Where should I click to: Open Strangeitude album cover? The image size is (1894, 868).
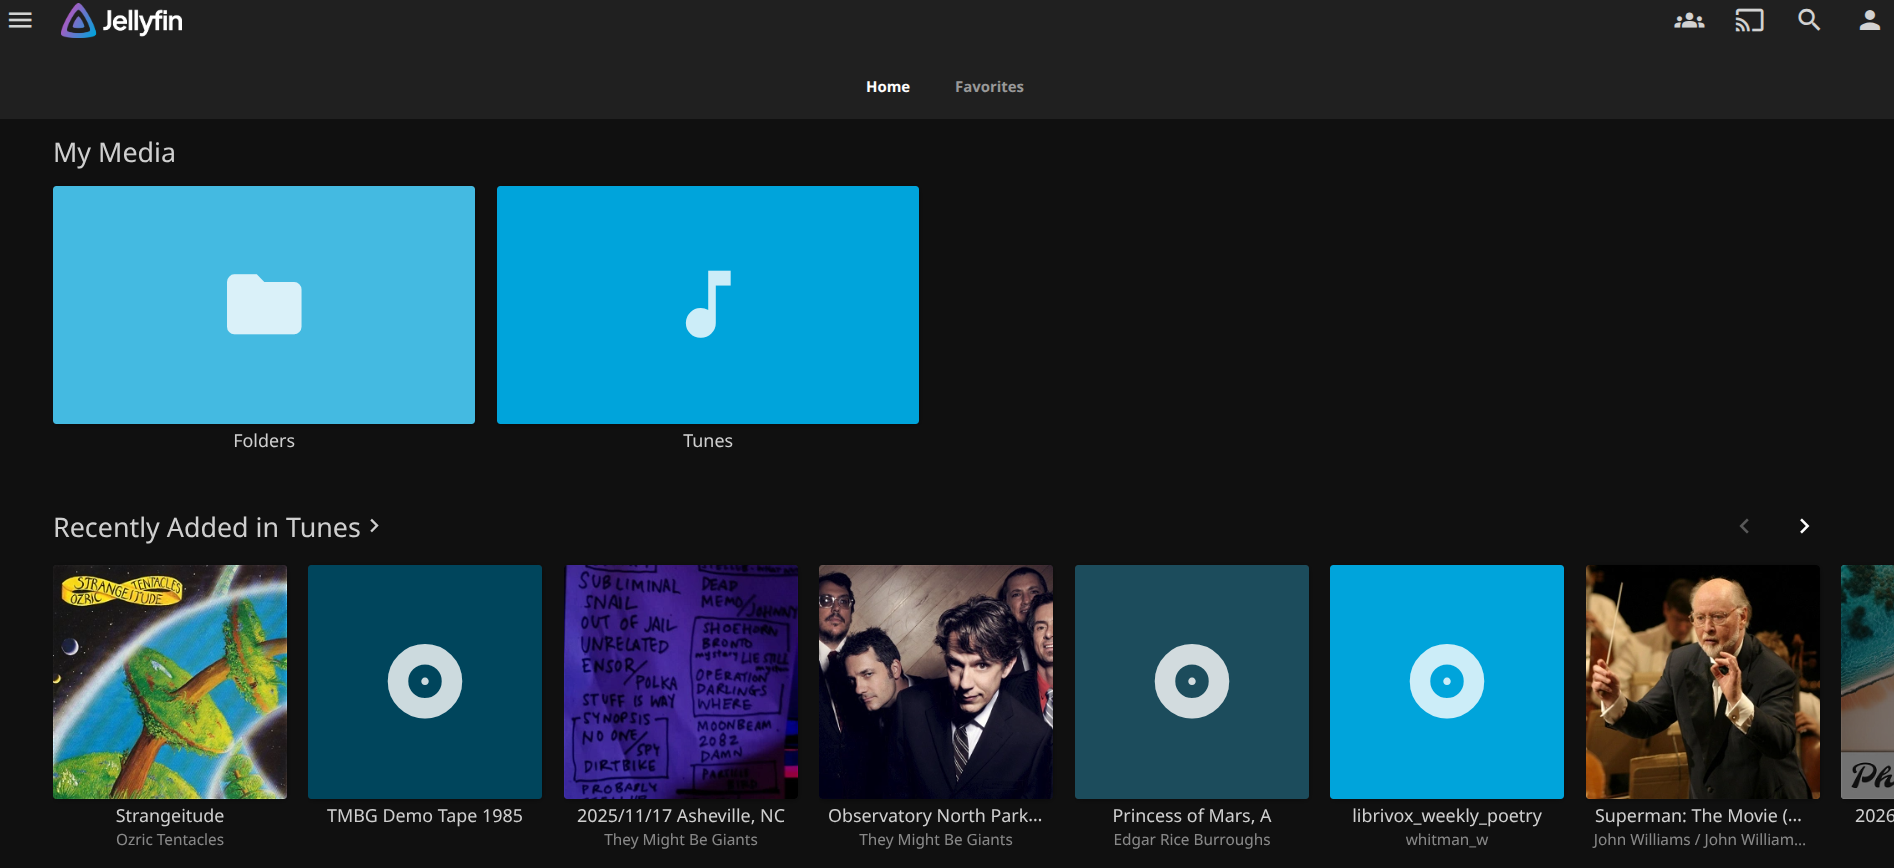pyautogui.click(x=170, y=682)
